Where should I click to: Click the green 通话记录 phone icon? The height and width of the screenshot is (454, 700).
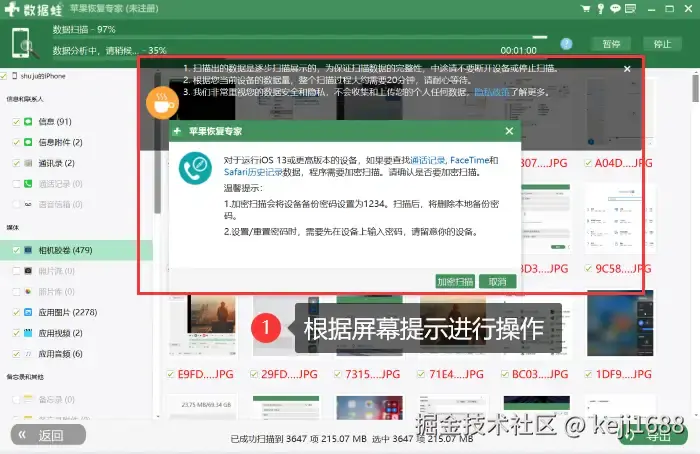click(28, 183)
